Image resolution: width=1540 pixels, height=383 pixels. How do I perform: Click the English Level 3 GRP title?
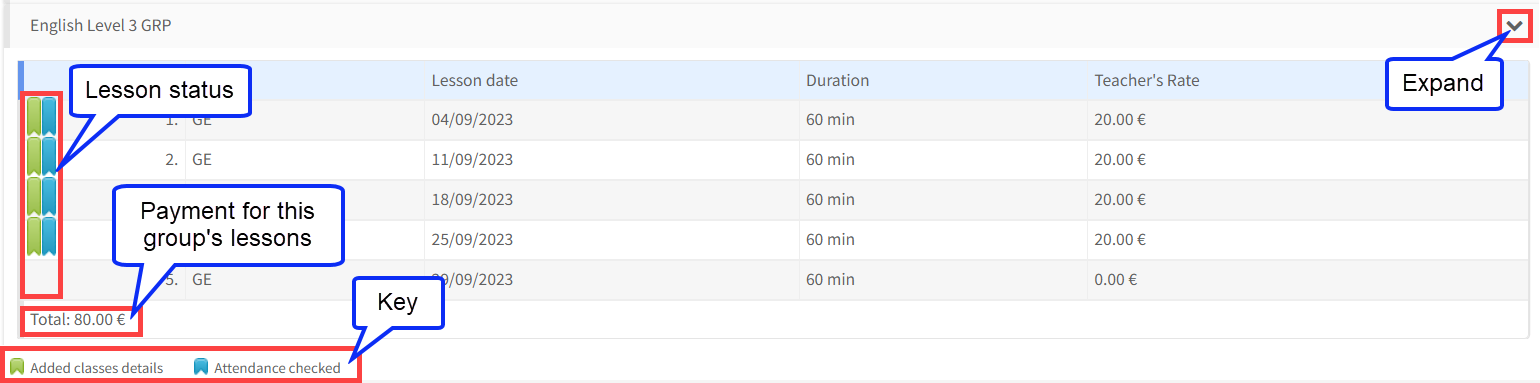click(100, 26)
